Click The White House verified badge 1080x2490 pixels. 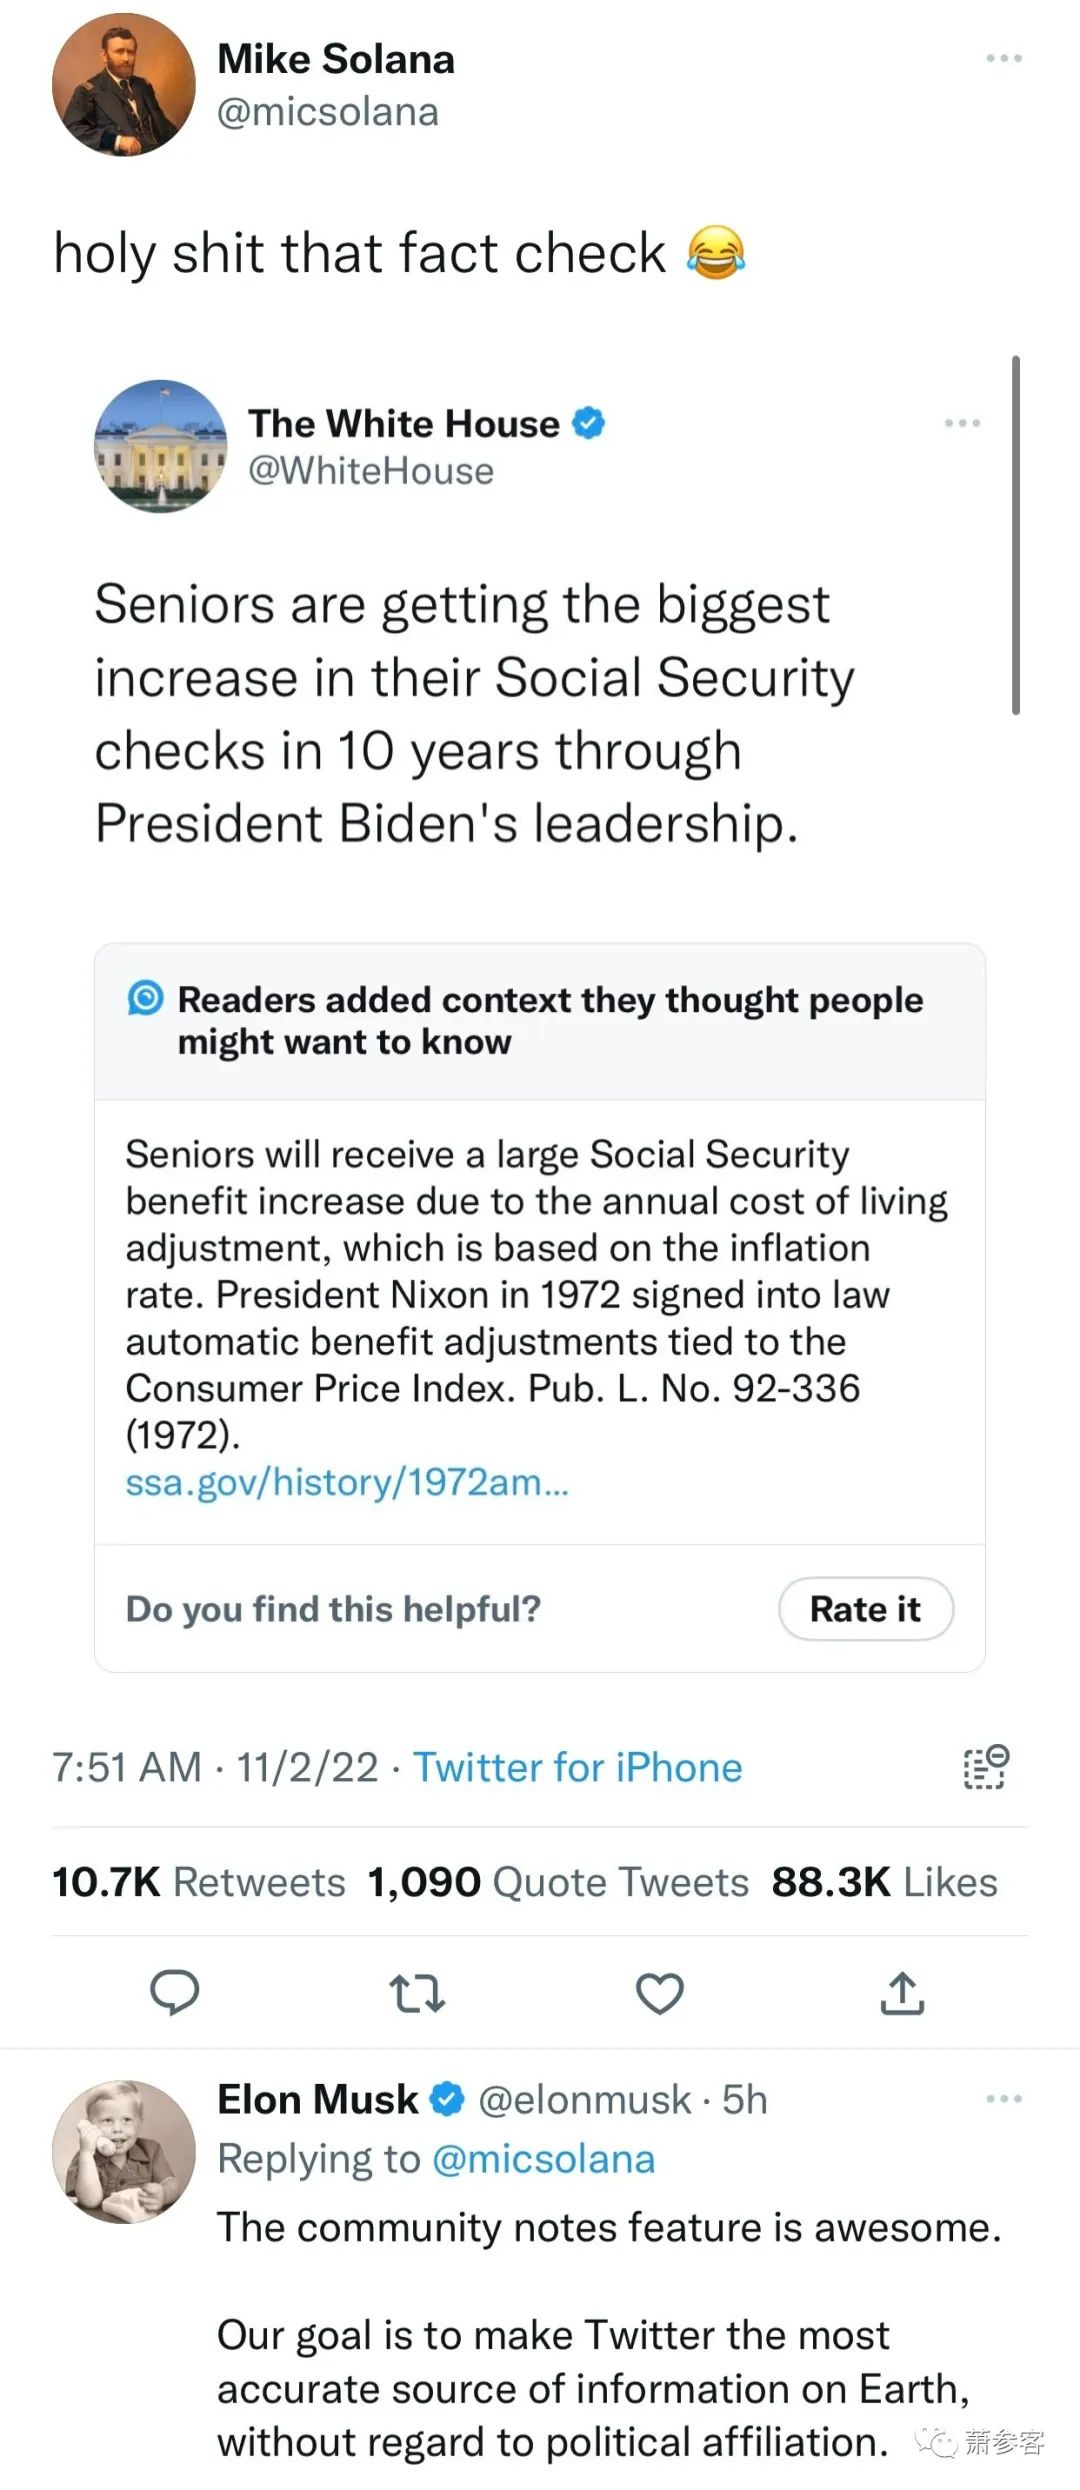(589, 423)
